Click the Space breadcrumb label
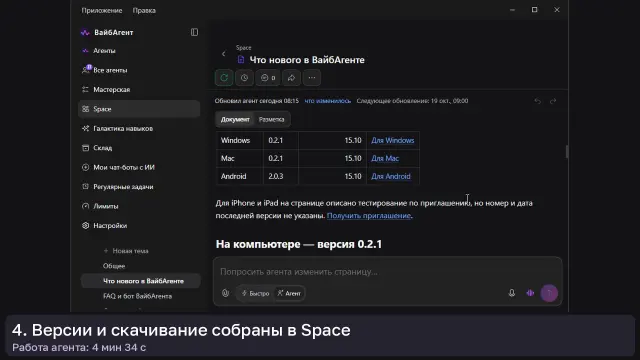This screenshot has width=640, height=360. coord(243,48)
